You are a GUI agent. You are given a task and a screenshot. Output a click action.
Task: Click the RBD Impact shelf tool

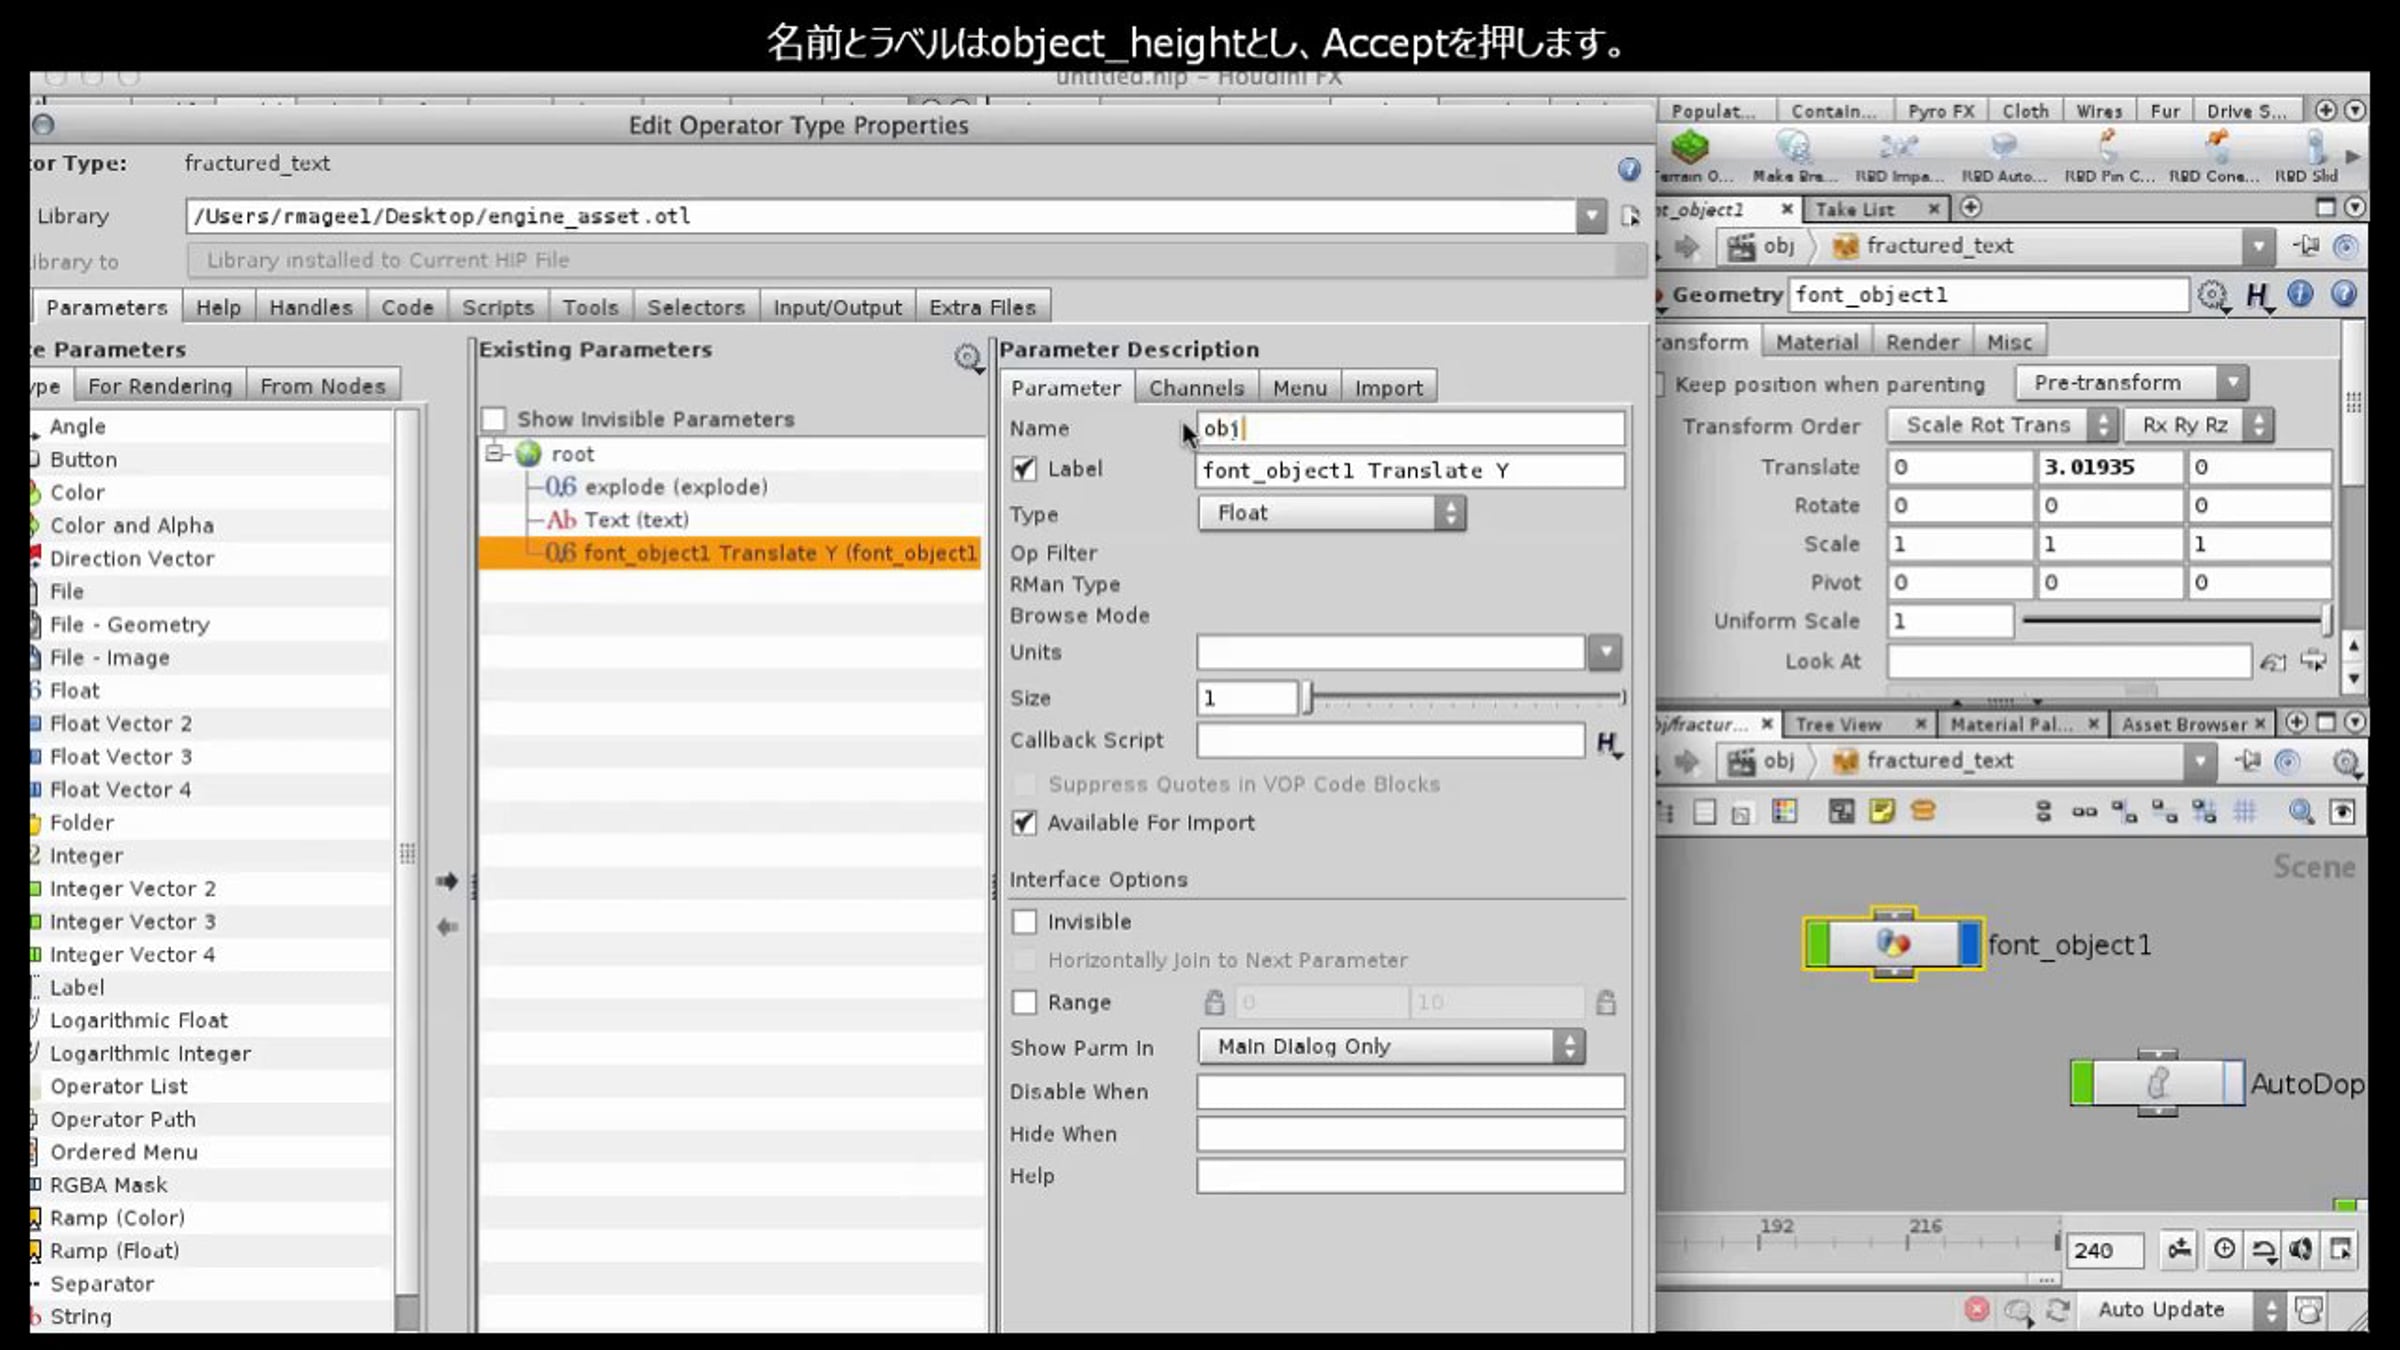tap(1898, 156)
